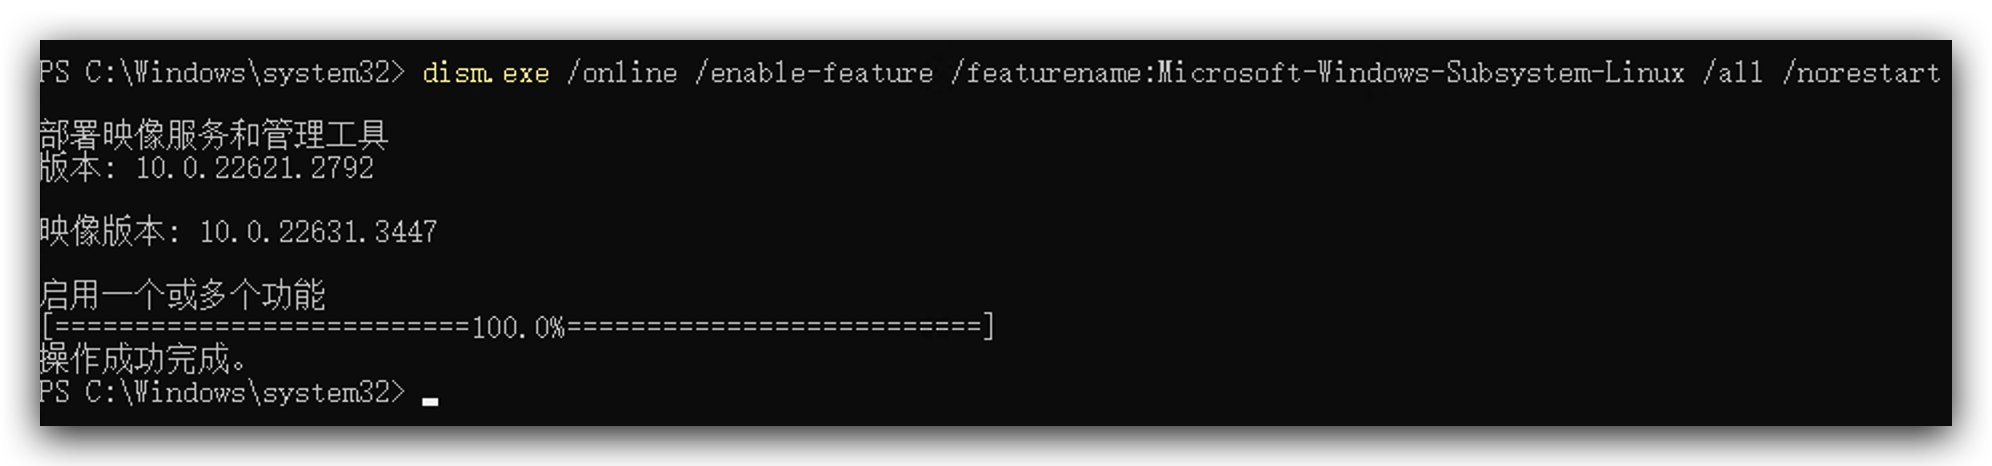Viewport: 1992px width, 466px height.
Task: Click the 100.0% progress percentage
Action: (x=518, y=328)
